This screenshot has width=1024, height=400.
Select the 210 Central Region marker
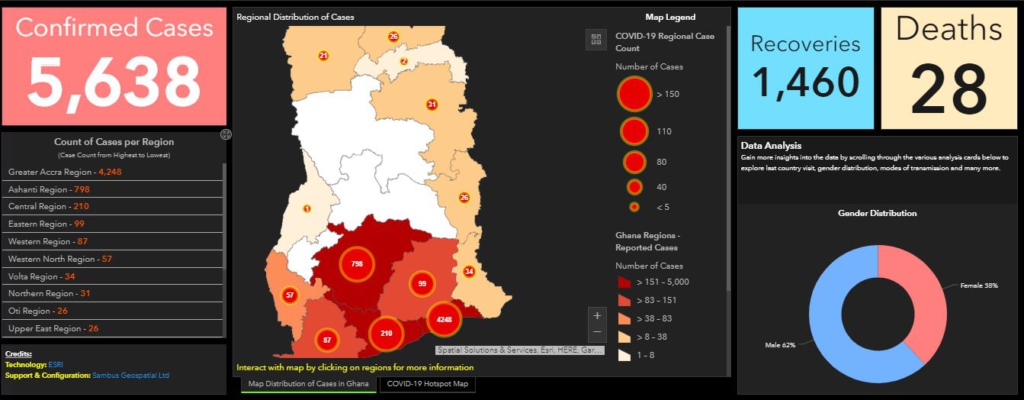click(x=386, y=333)
